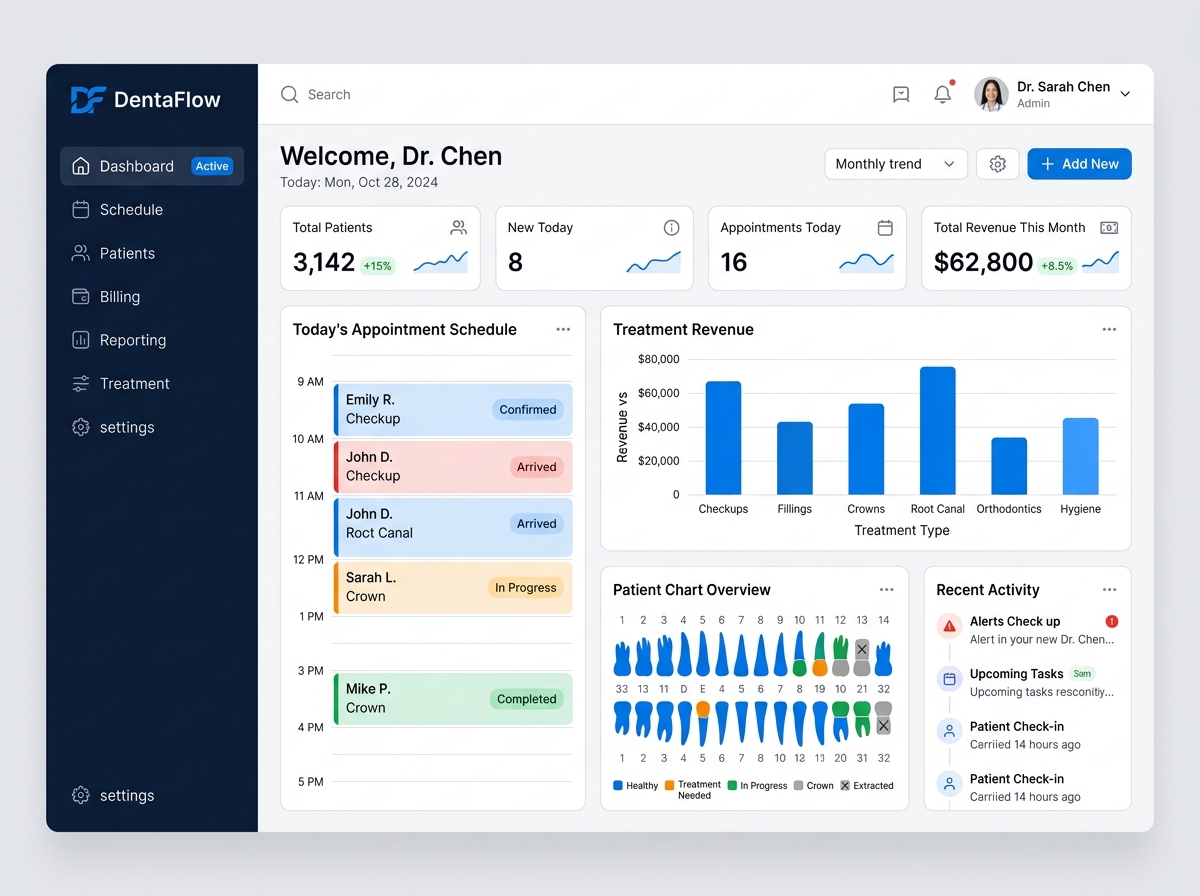Go to Dashboard in the sidebar
The height and width of the screenshot is (896, 1200).
pos(152,166)
